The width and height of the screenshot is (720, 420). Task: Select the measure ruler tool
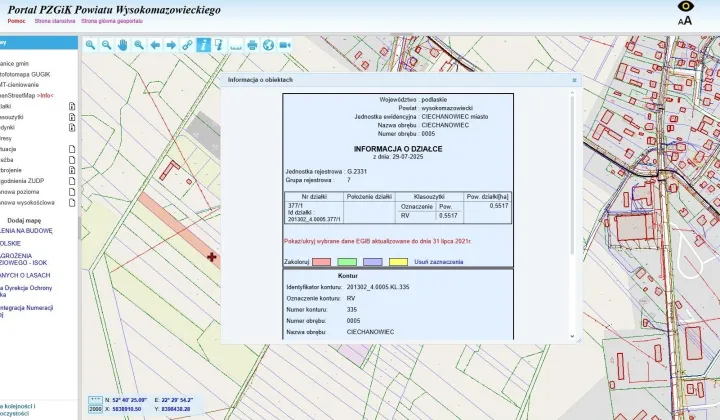coord(236,45)
